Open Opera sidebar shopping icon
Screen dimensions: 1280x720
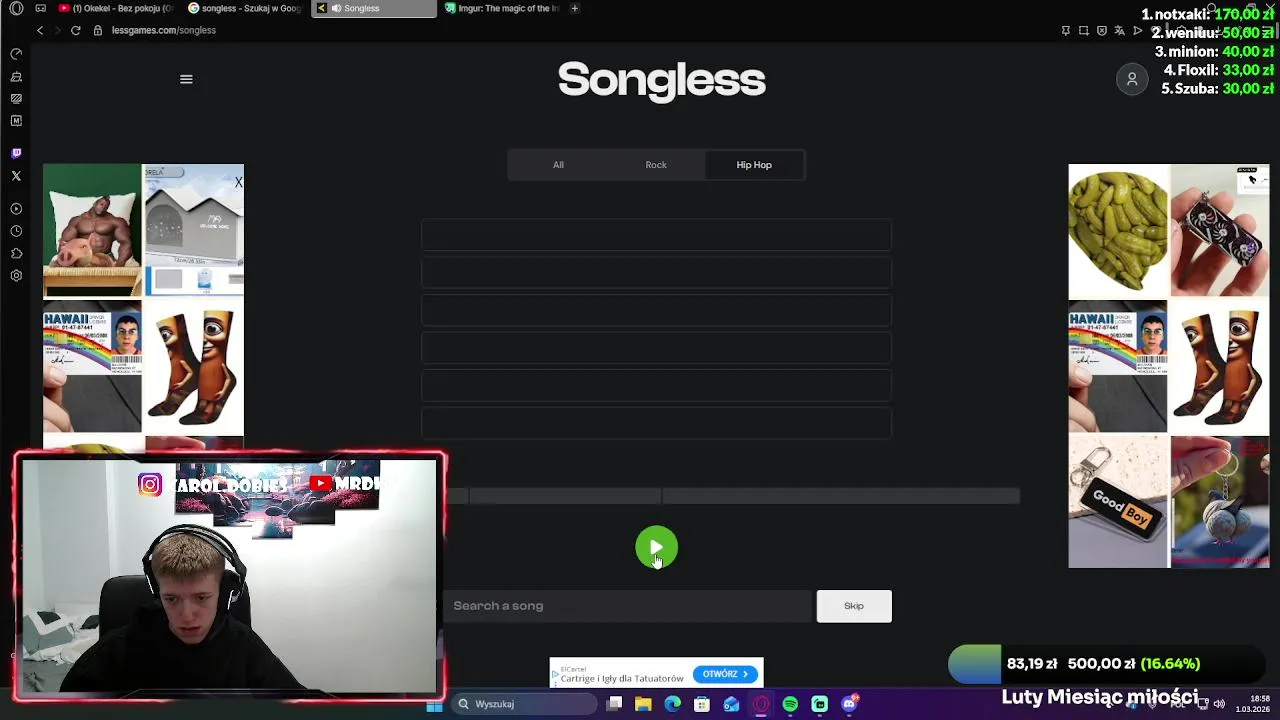(x=16, y=76)
